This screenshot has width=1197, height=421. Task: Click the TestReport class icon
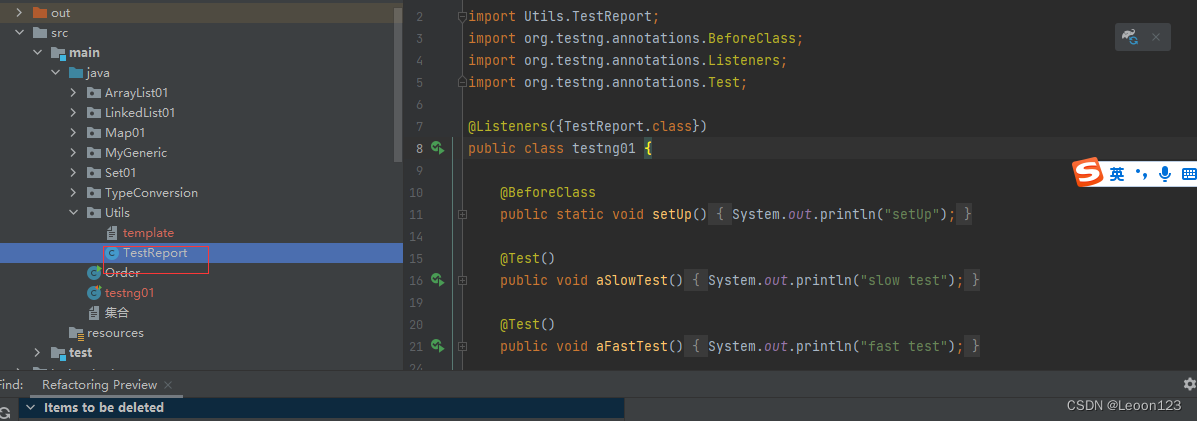pyautogui.click(x=112, y=253)
